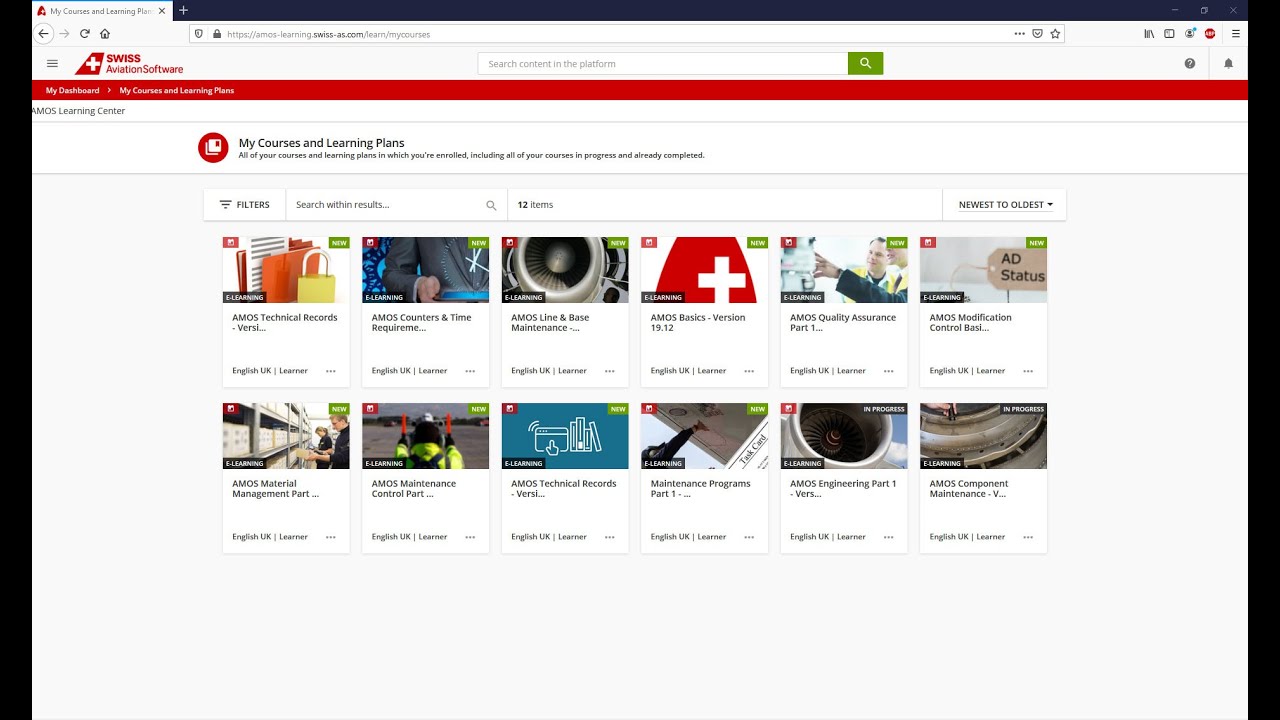This screenshot has width=1280, height=720.
Task: Click AD Status thumbnail of Modification Control
Action: point(983,270)
